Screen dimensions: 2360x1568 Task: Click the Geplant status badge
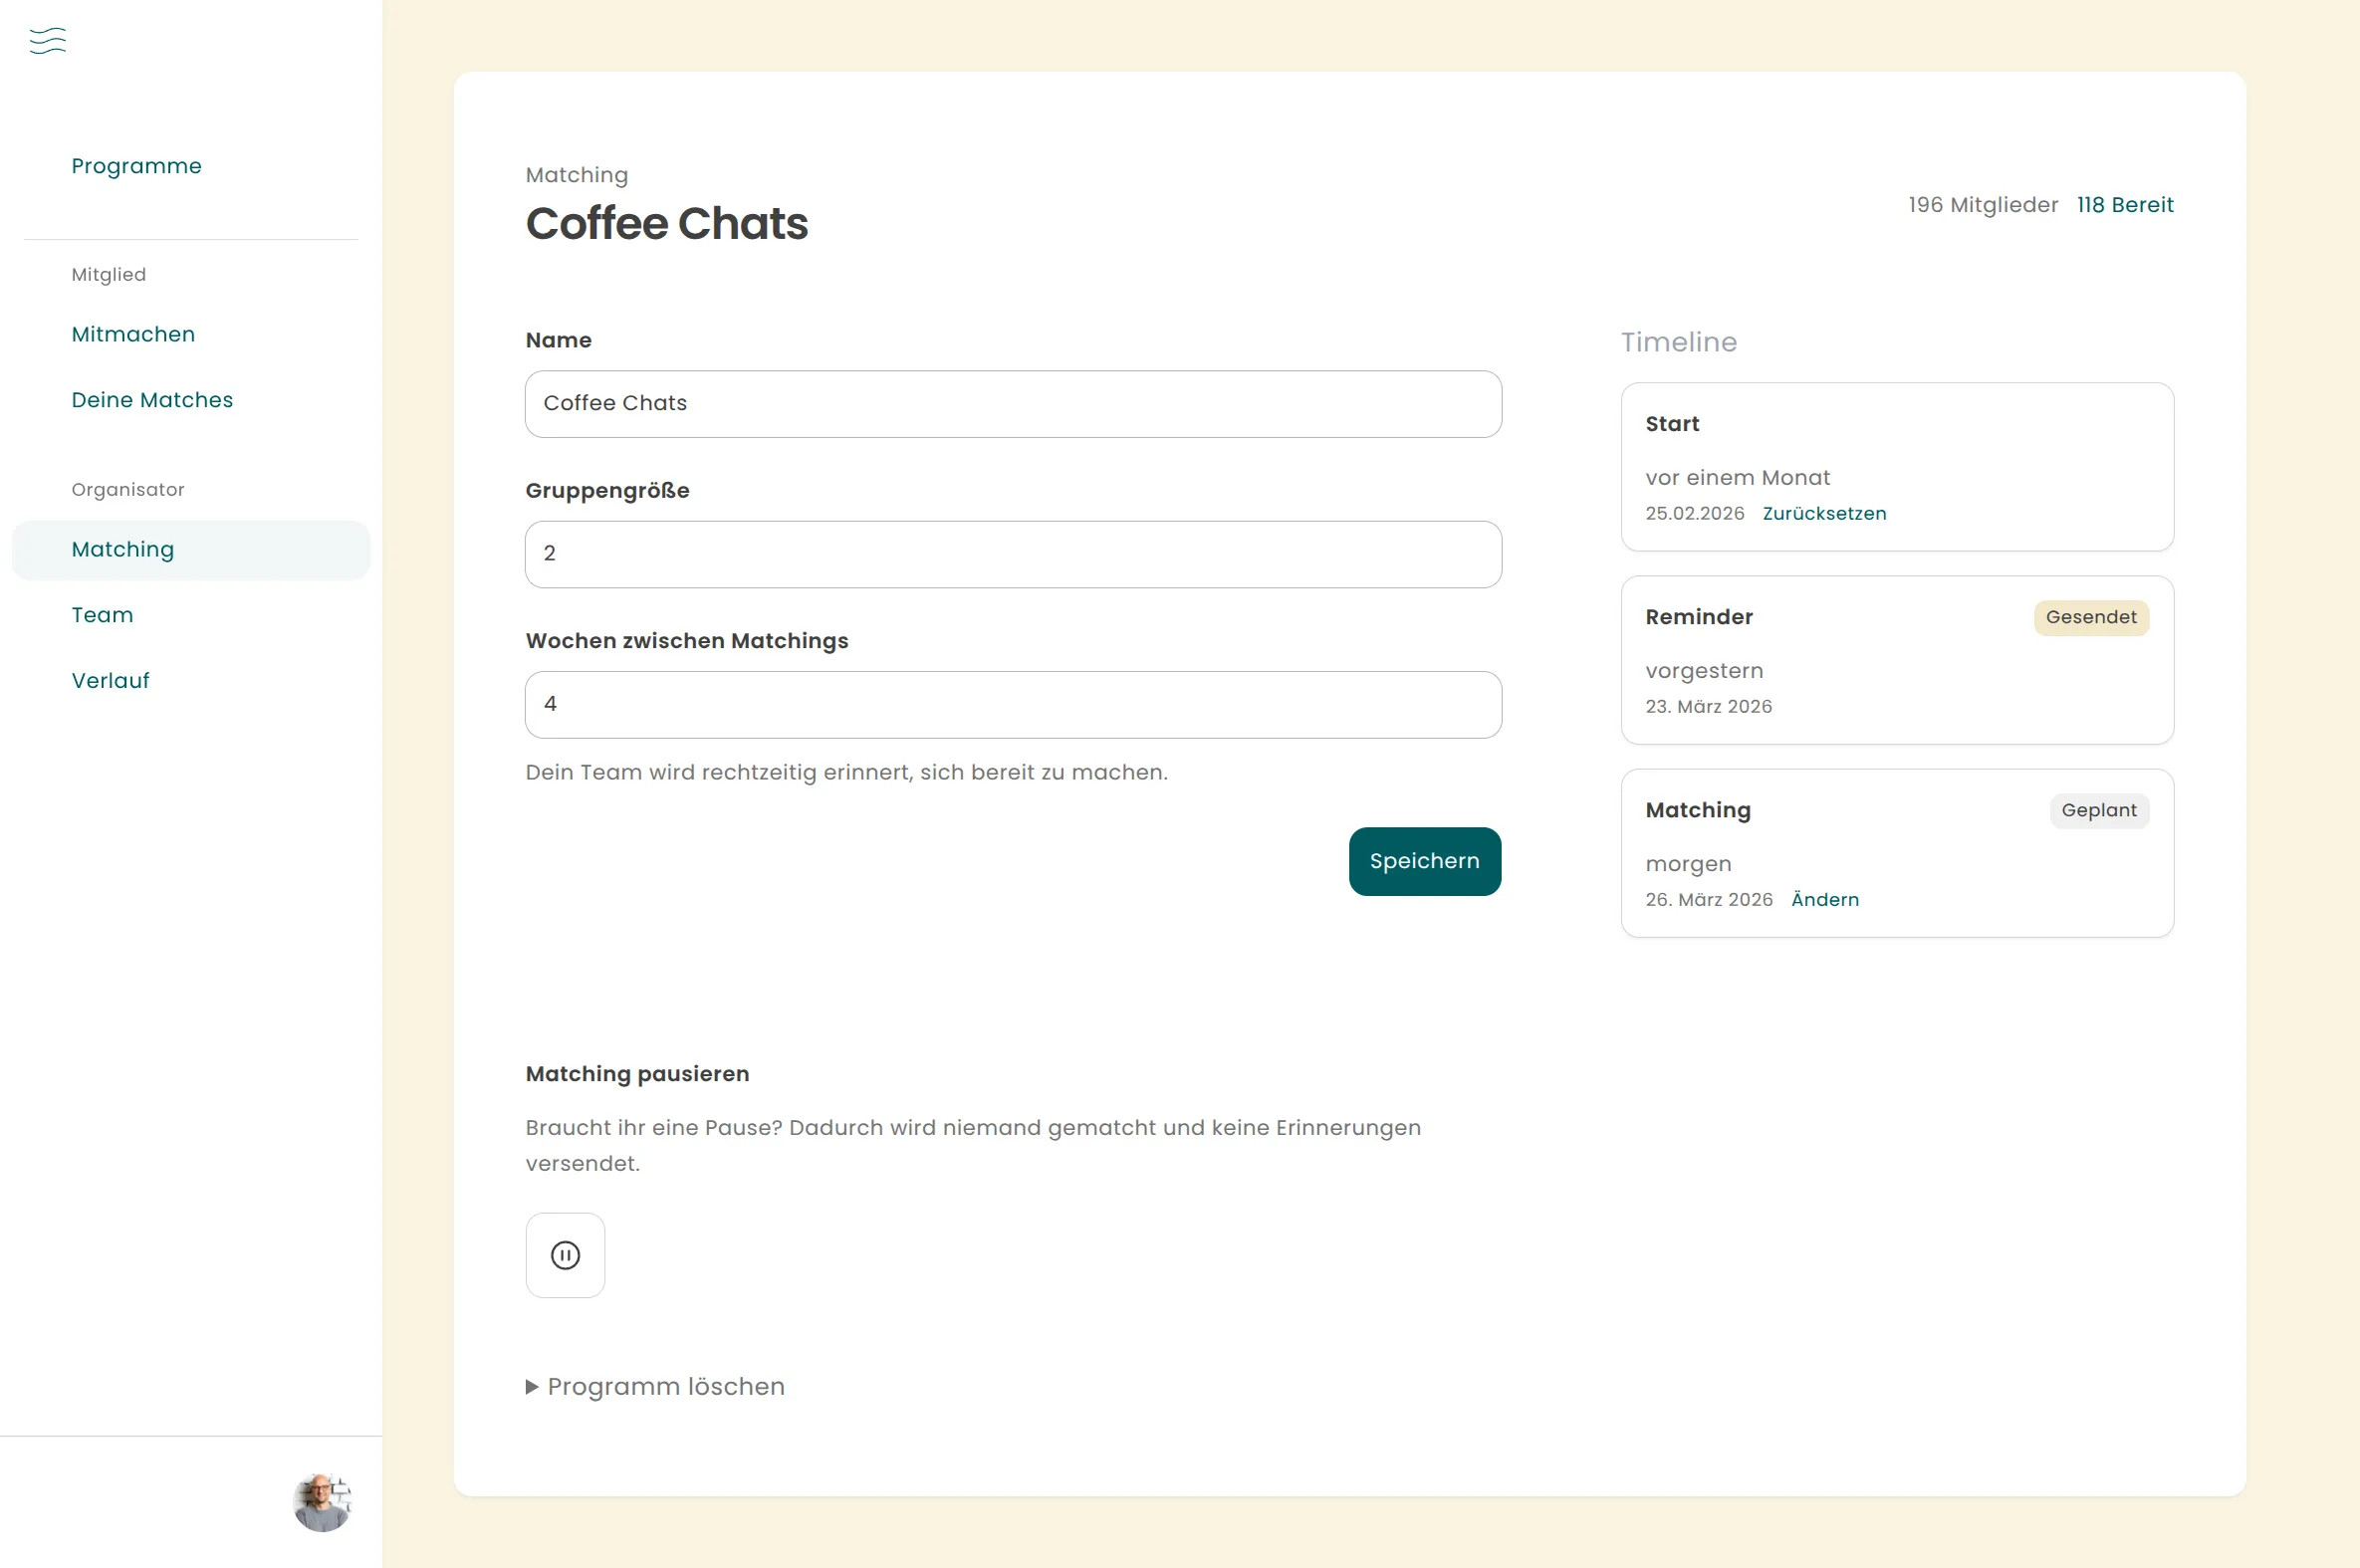tap(2099, 810)
